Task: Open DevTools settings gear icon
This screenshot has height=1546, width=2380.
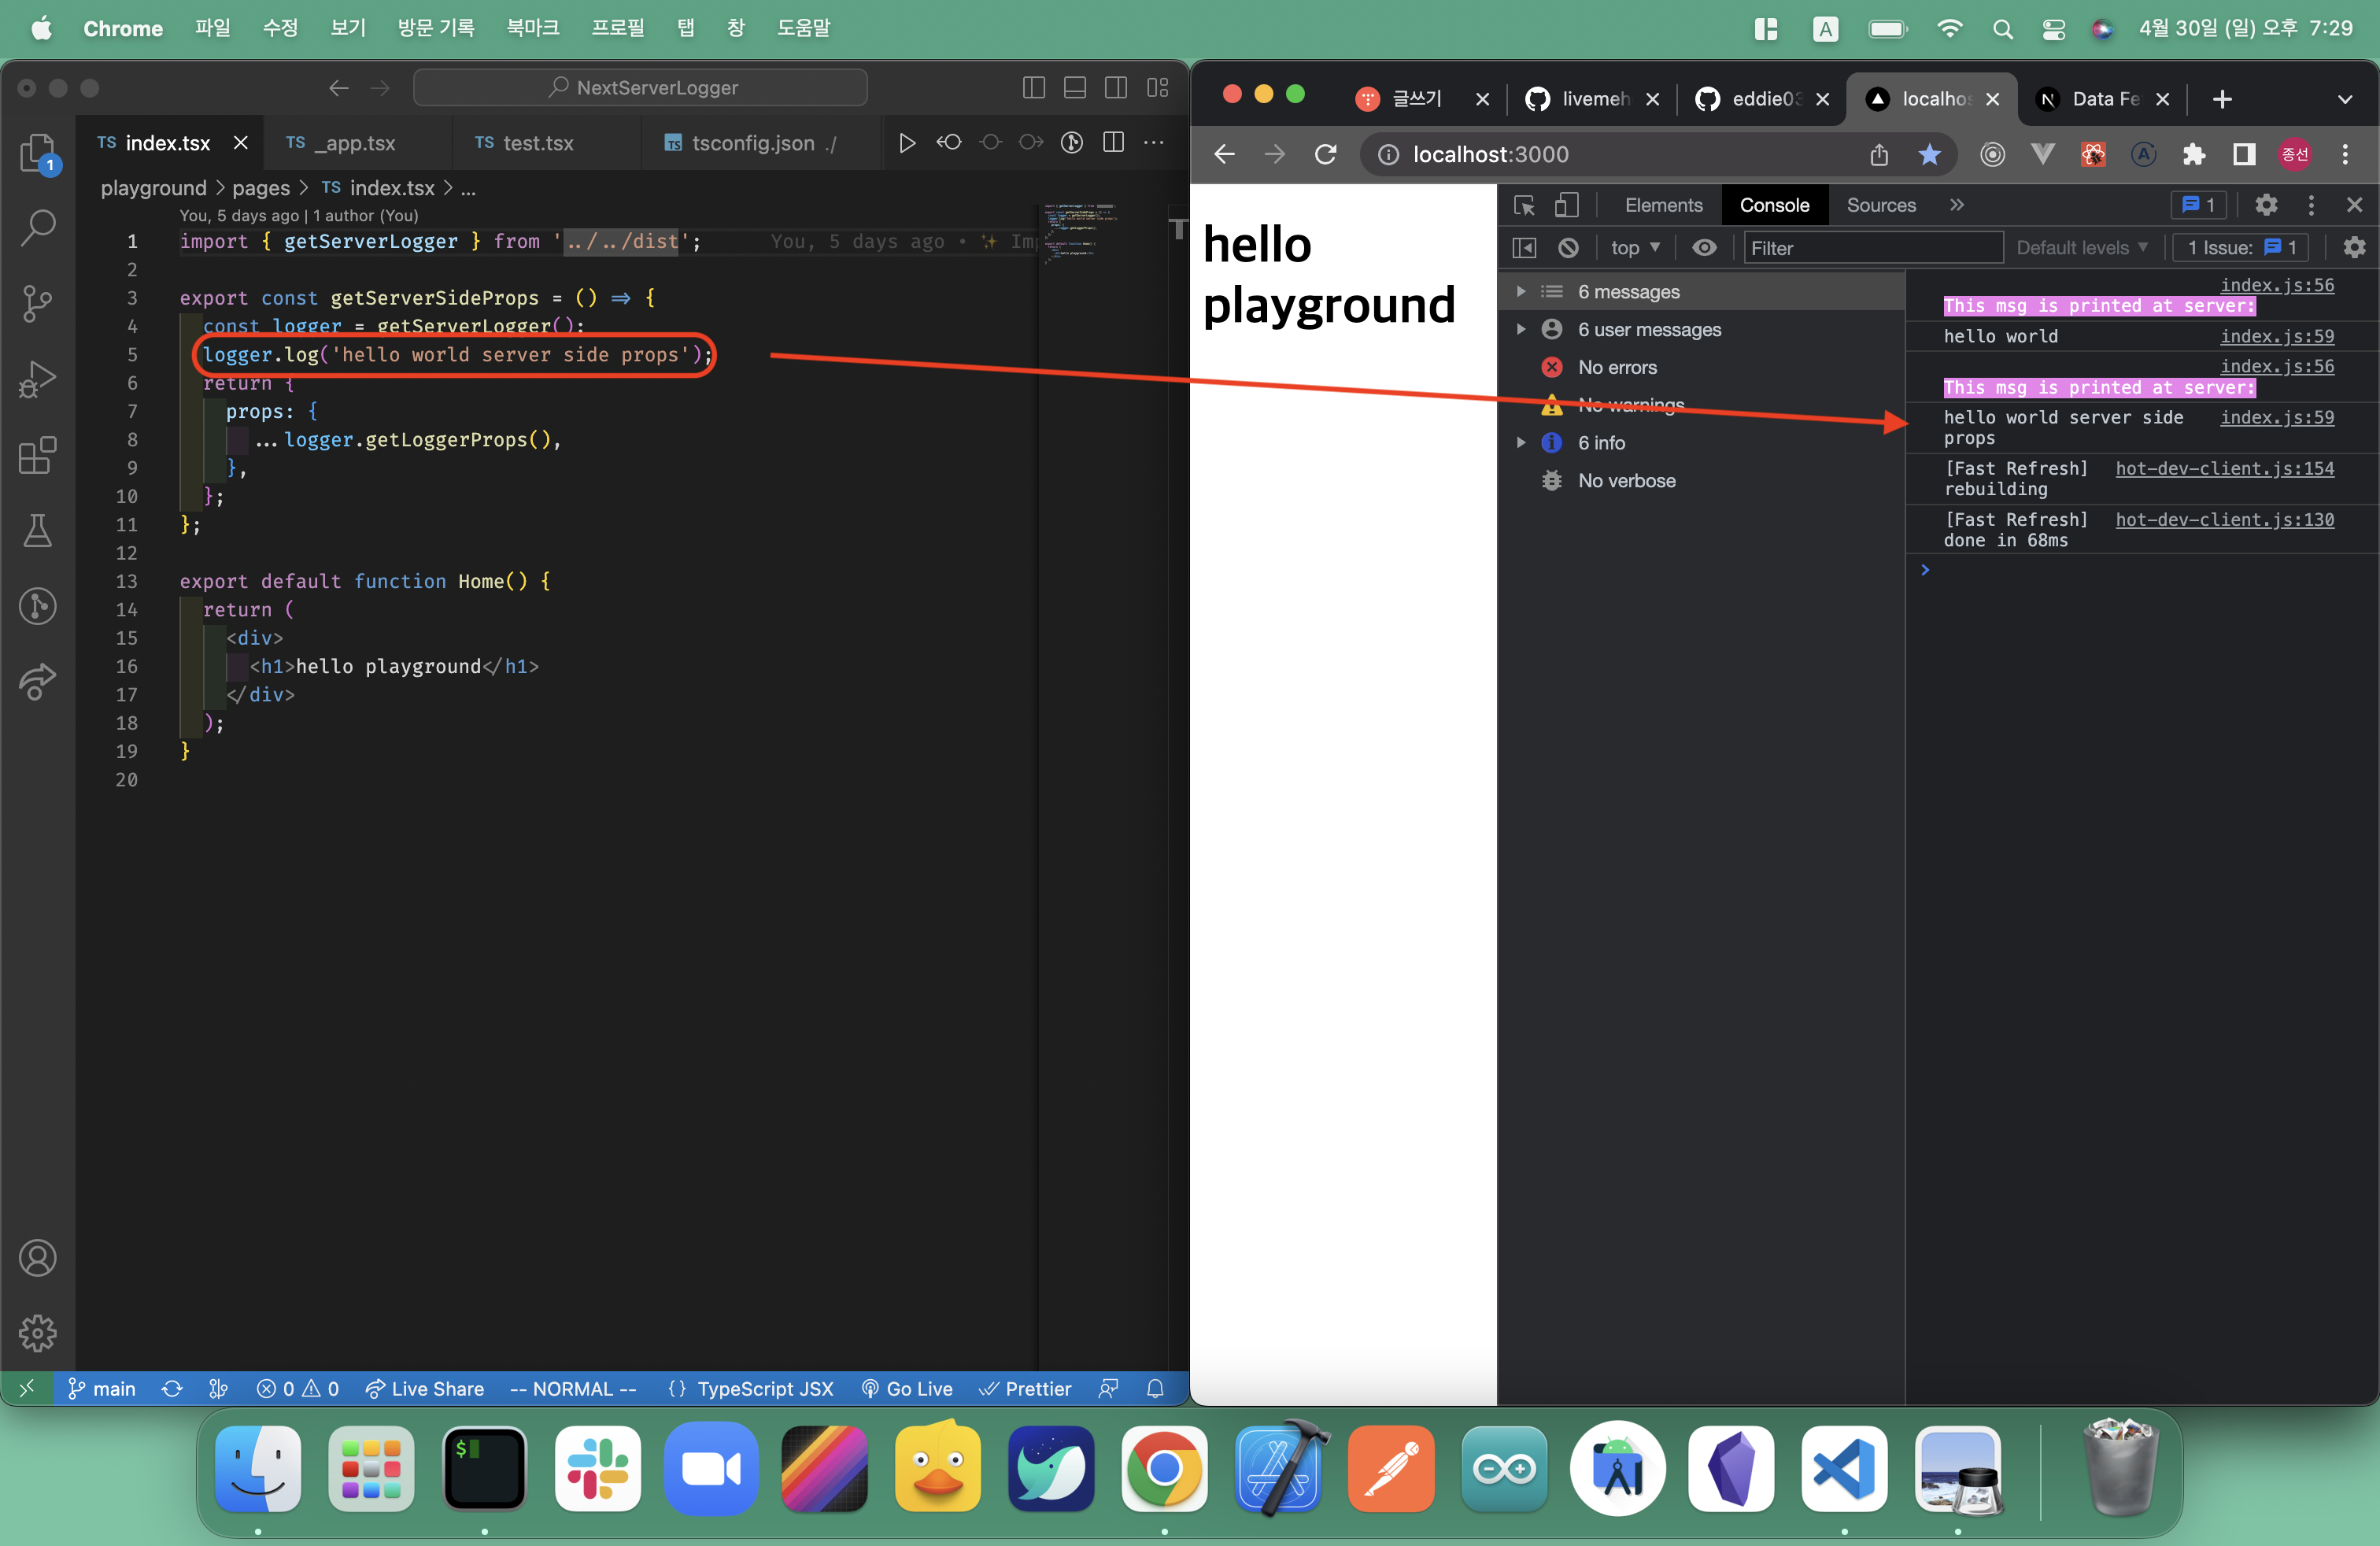Action: 2266,205
